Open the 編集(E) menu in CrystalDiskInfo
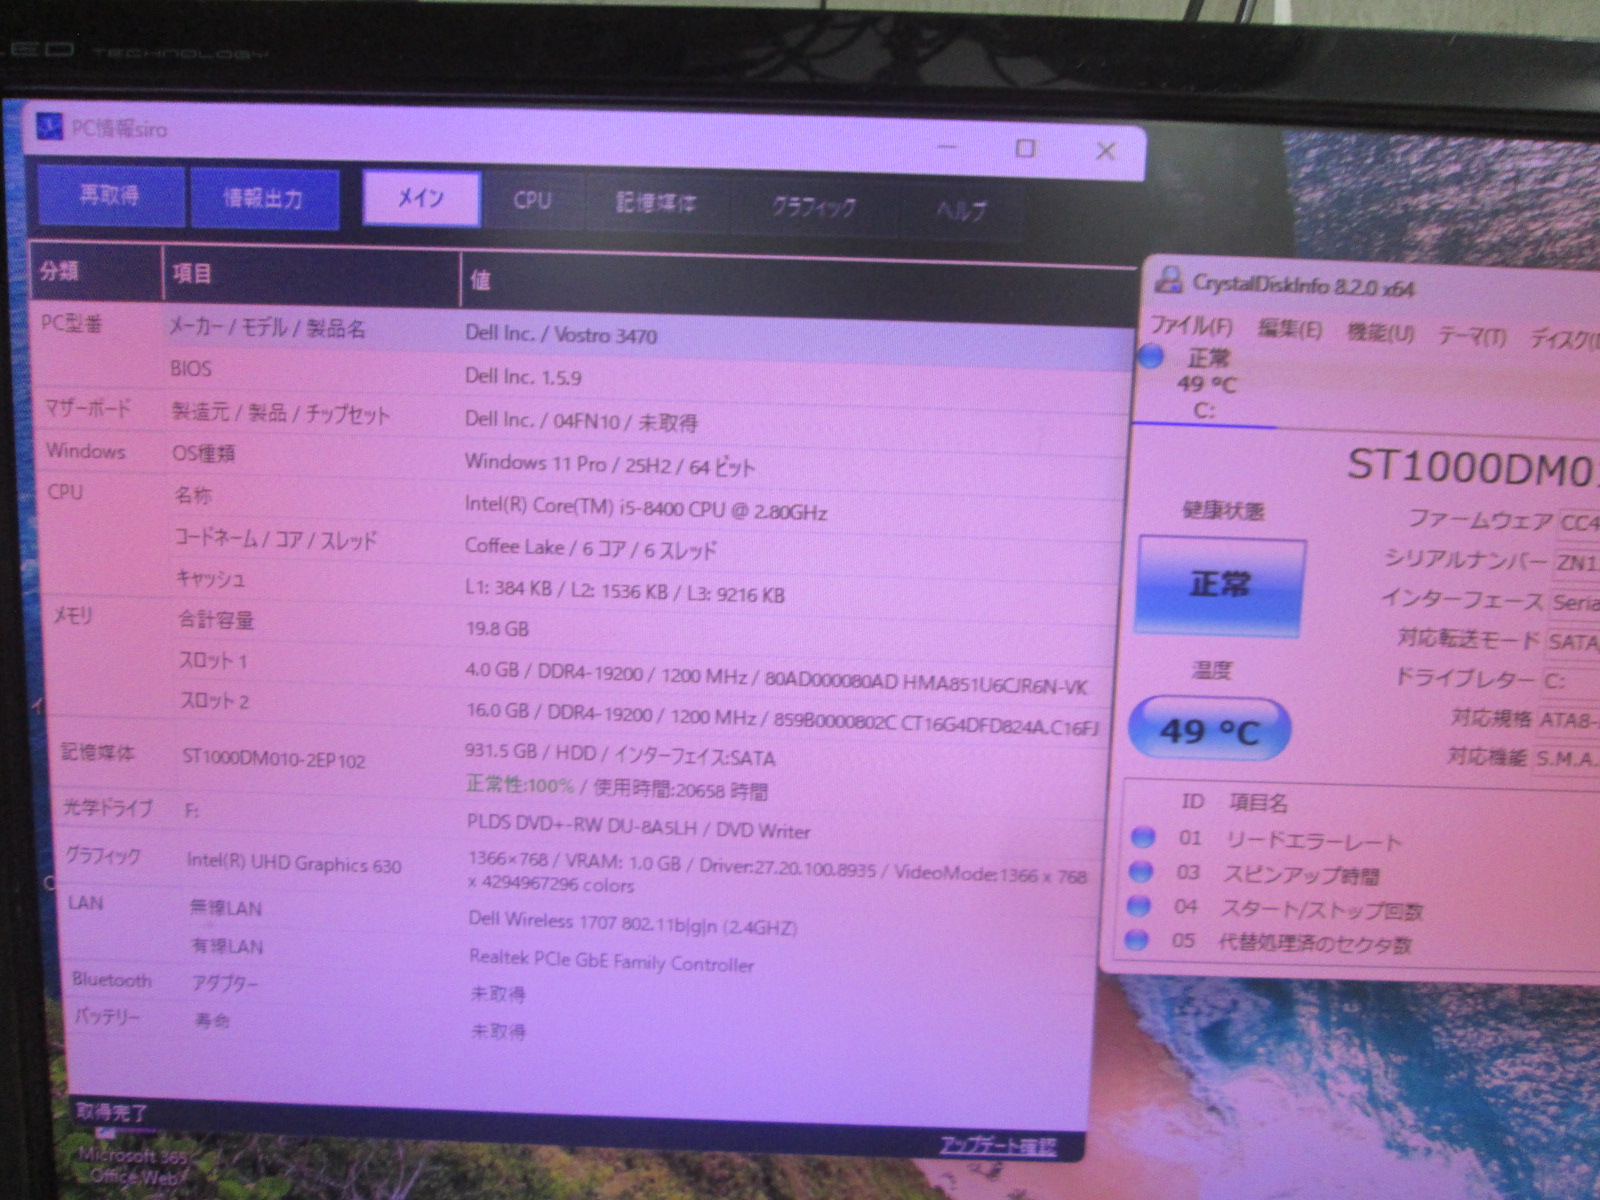This screenshot has height=1200, width=1600. 1290,328
